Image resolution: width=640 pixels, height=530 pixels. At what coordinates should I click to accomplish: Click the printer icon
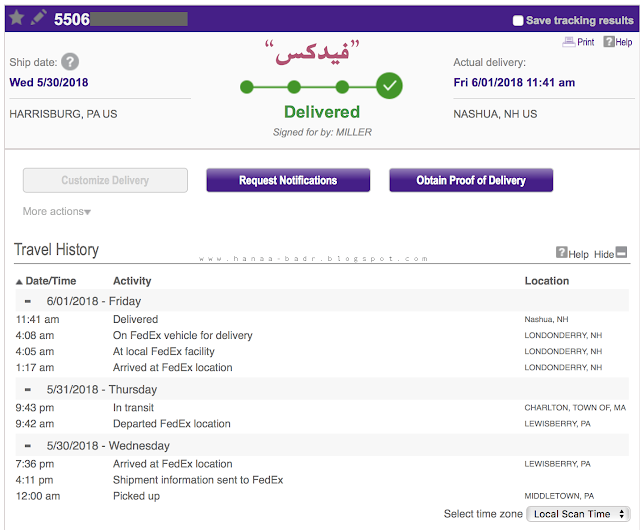[x=569, y=42]
